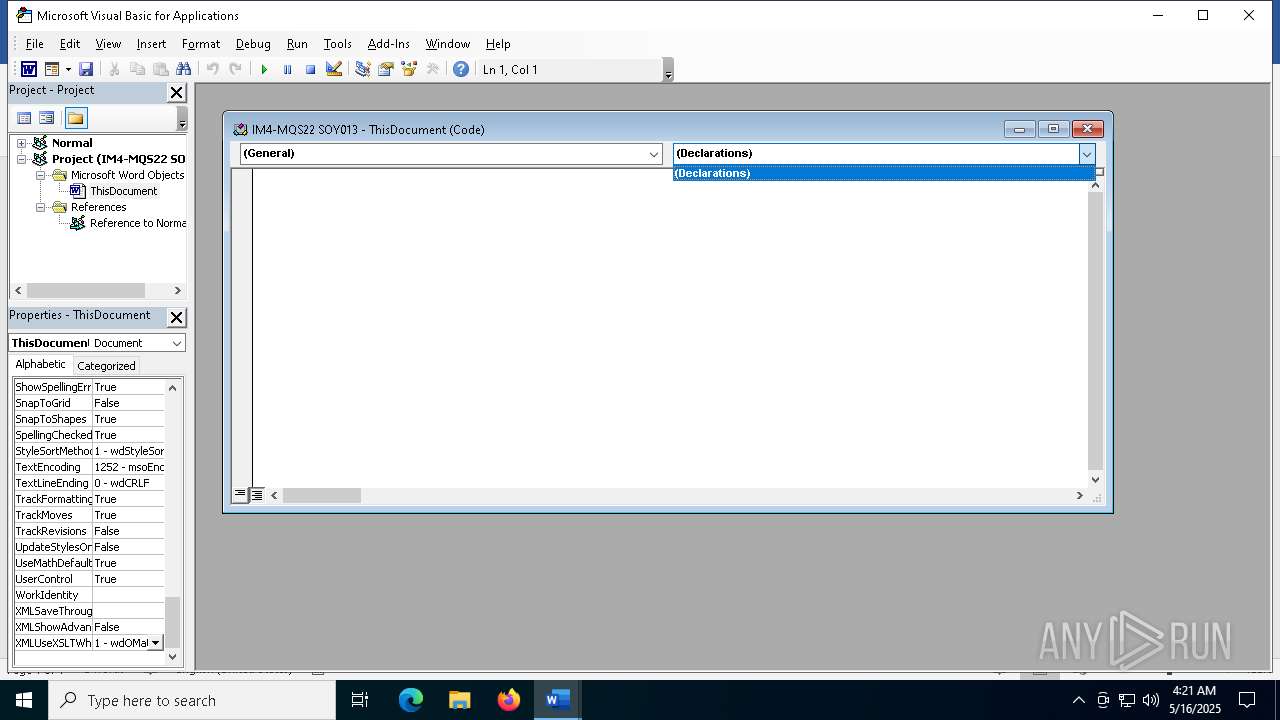1280x720 pixels.
Task: Click View Code icon in Project panel
Action: pyautogui.click(x=24, y=118)
